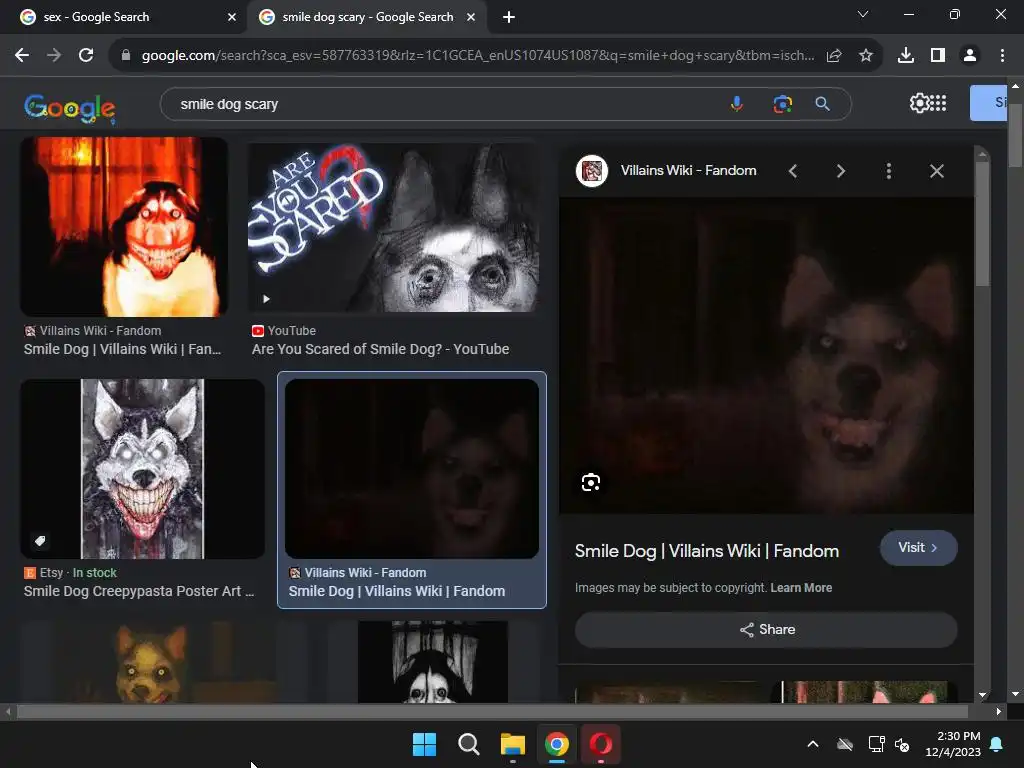This screenshot has height=768, width=1024.
Task: Switch to the 'sex - Google Search' tab
Action: (123, 17)
